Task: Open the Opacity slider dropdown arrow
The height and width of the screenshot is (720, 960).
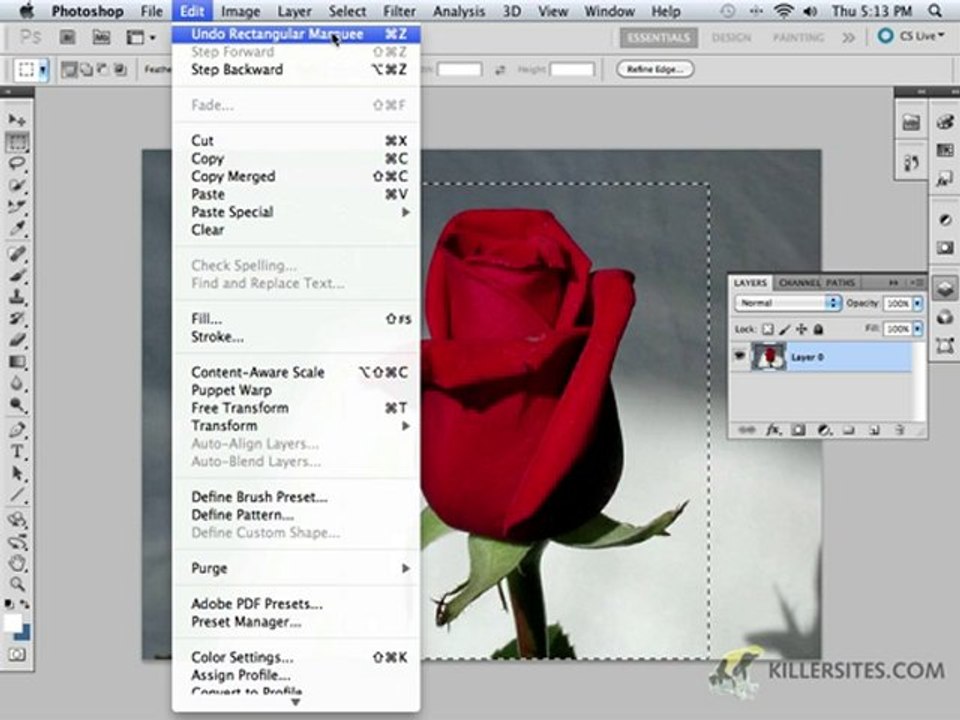Action: click(917, 303)
